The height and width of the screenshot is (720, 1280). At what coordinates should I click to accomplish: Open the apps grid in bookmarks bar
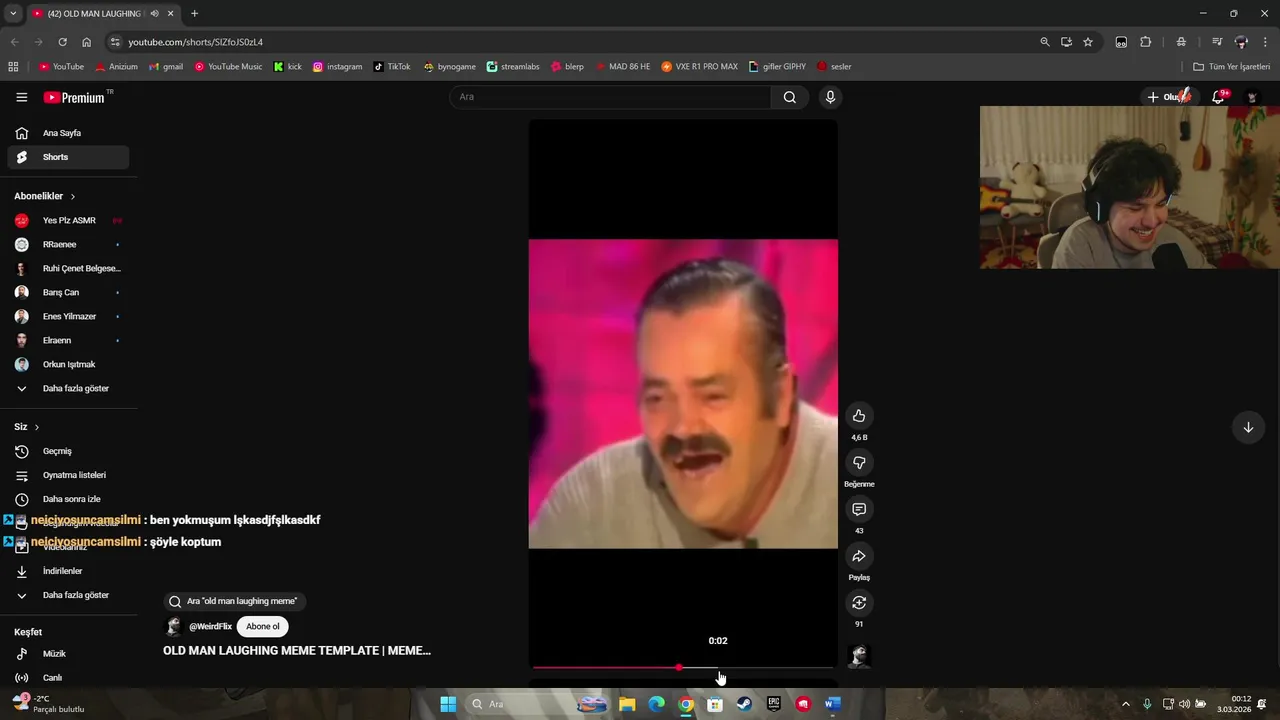coord(13,67)
